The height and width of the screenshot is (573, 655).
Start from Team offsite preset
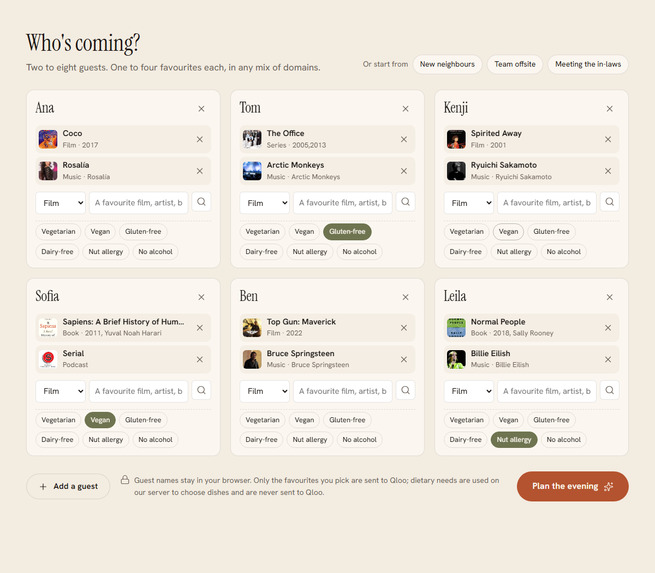click(515, 64)
